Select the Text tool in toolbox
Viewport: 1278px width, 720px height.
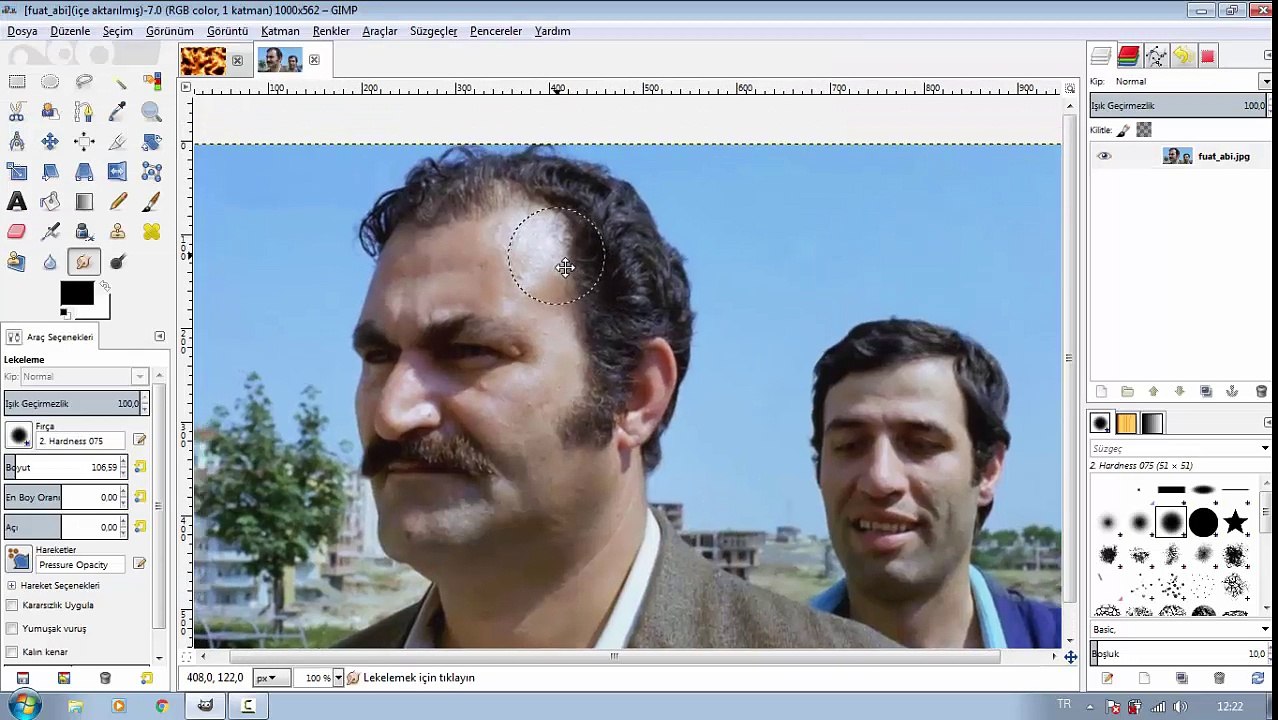click(x=17, y=202)
